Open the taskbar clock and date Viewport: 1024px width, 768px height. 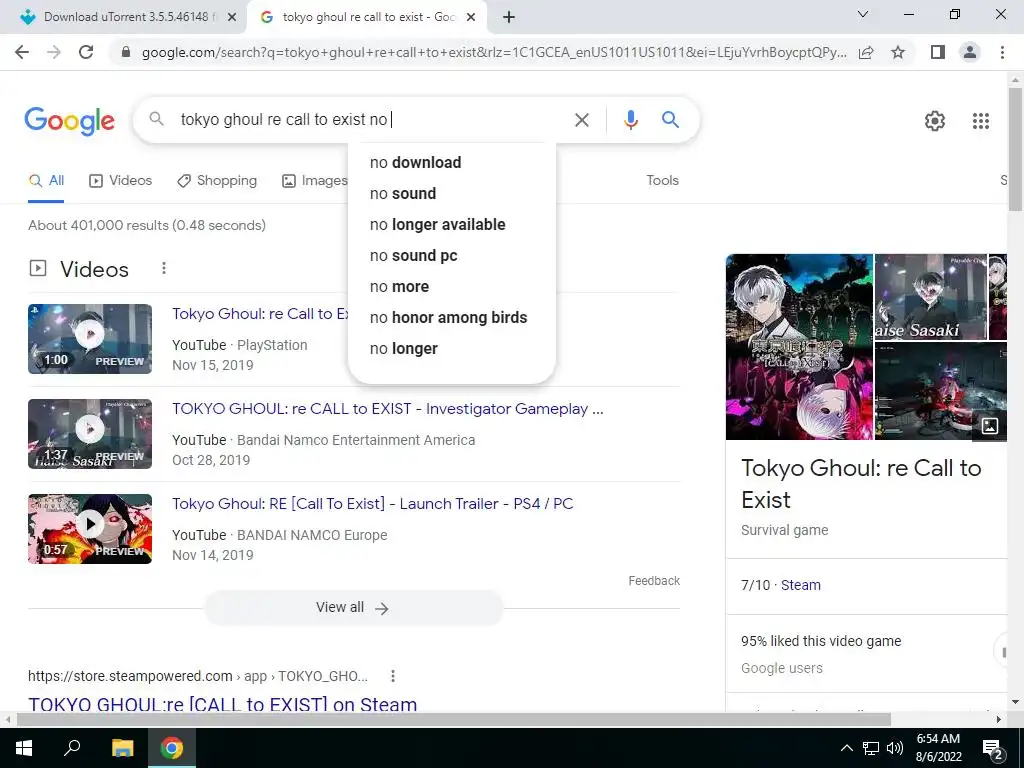click(x=938, y=748)
